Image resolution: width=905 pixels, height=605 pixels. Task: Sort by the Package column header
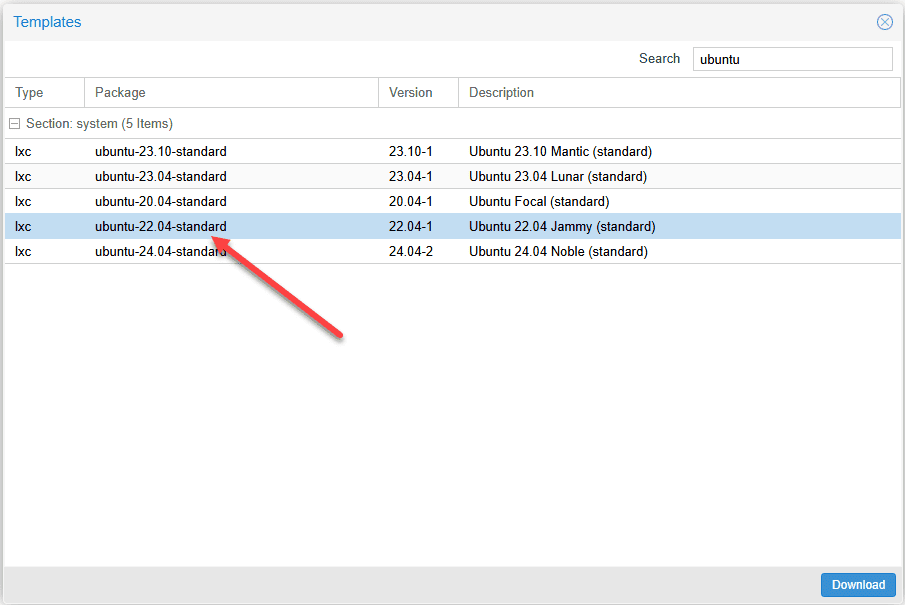tap(231, 92)
